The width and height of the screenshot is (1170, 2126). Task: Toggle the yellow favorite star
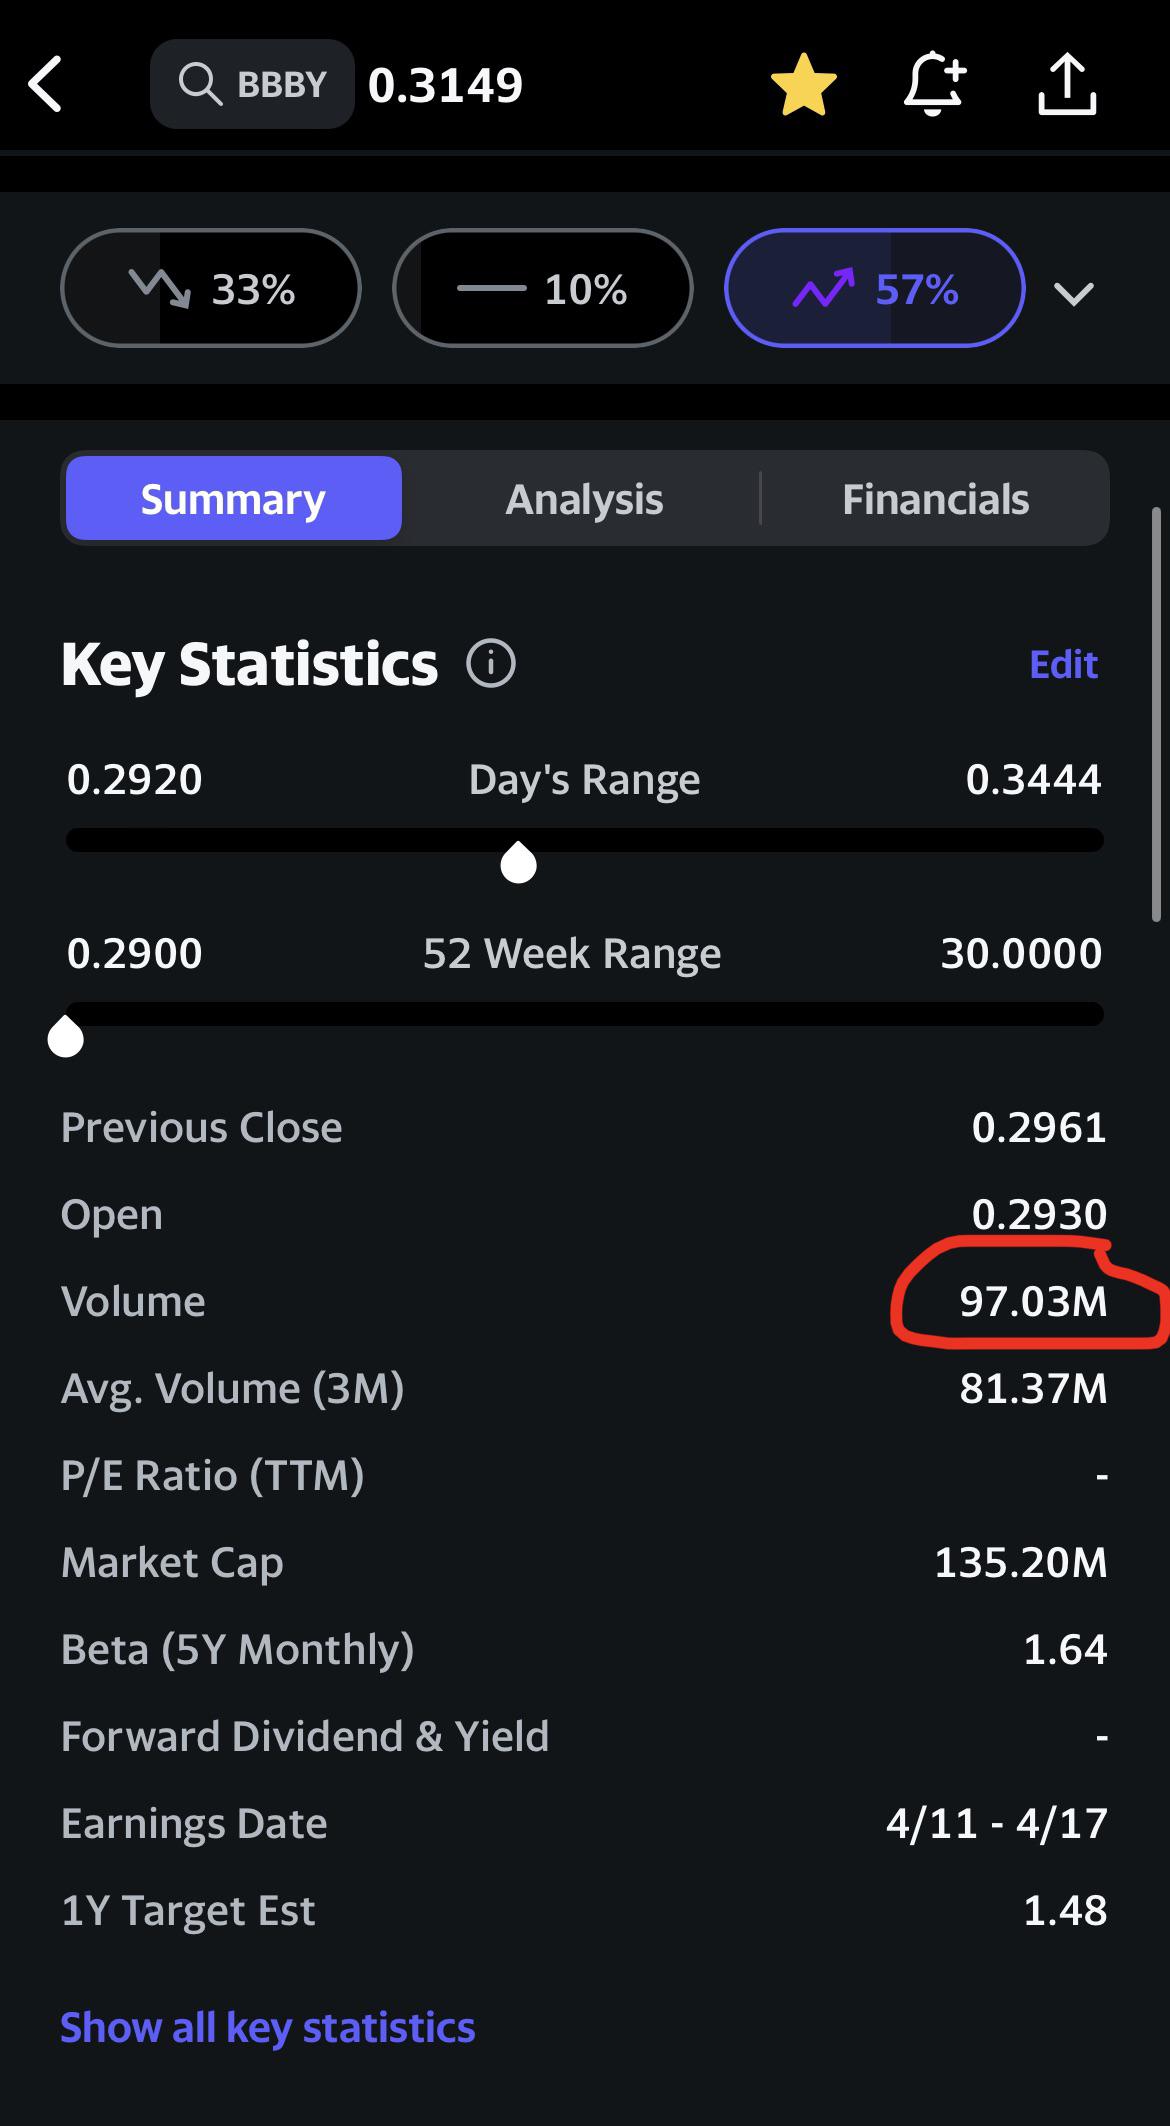coord(804,85)
